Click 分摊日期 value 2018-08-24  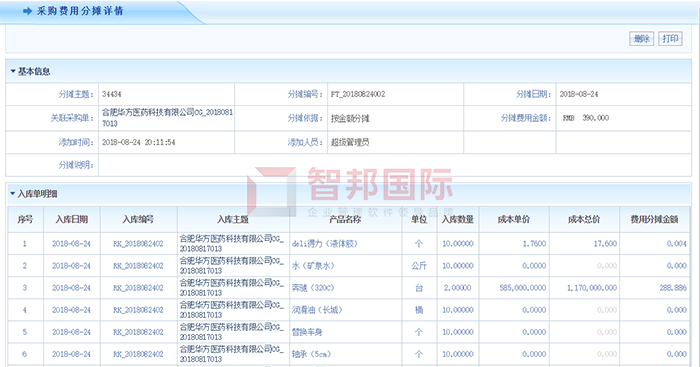579,94
